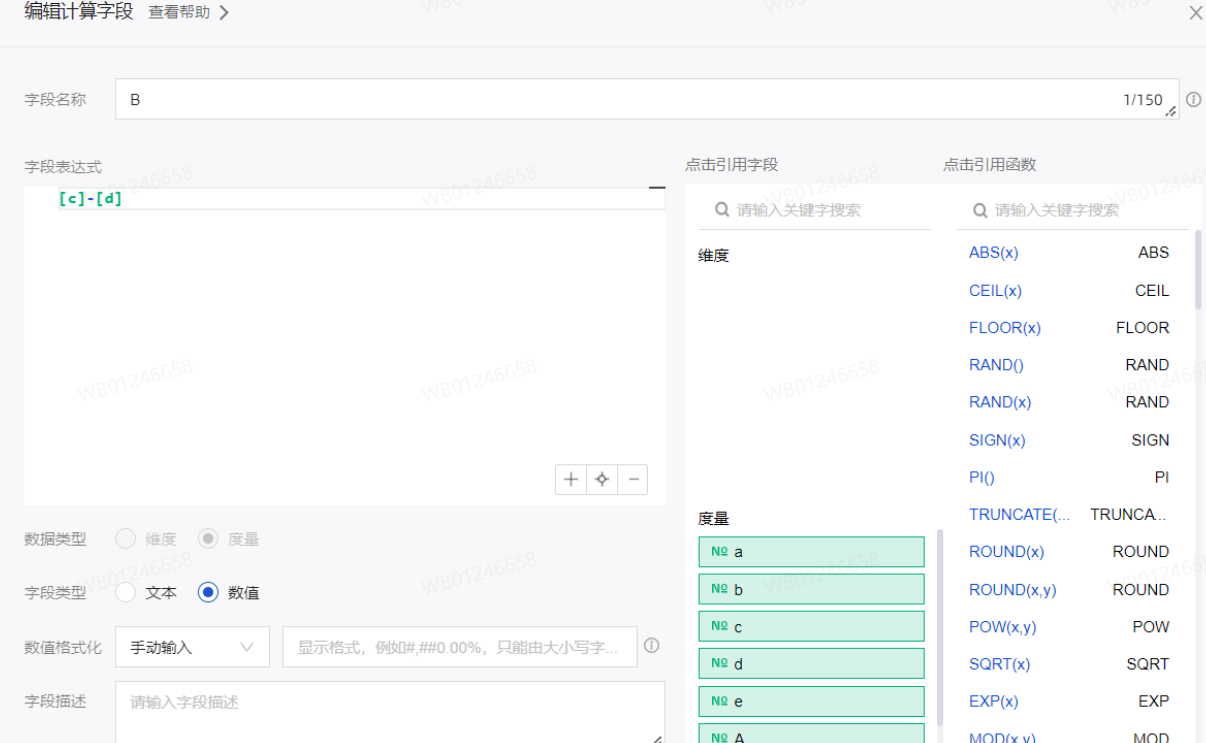Select the 数值 field type radio
Image resolution: width=1206 pixels, height=743 pixels.
(x=208, y=592)
